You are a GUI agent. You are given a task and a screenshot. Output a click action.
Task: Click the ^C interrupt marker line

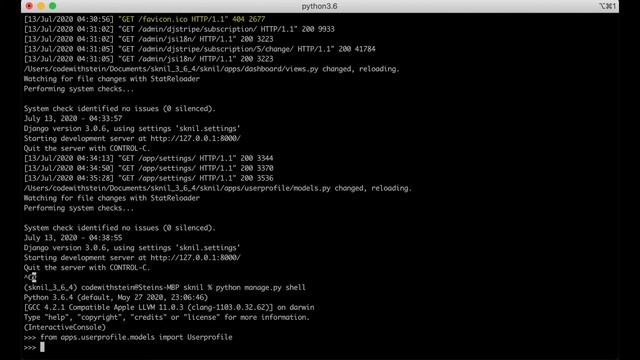point(30,278)
